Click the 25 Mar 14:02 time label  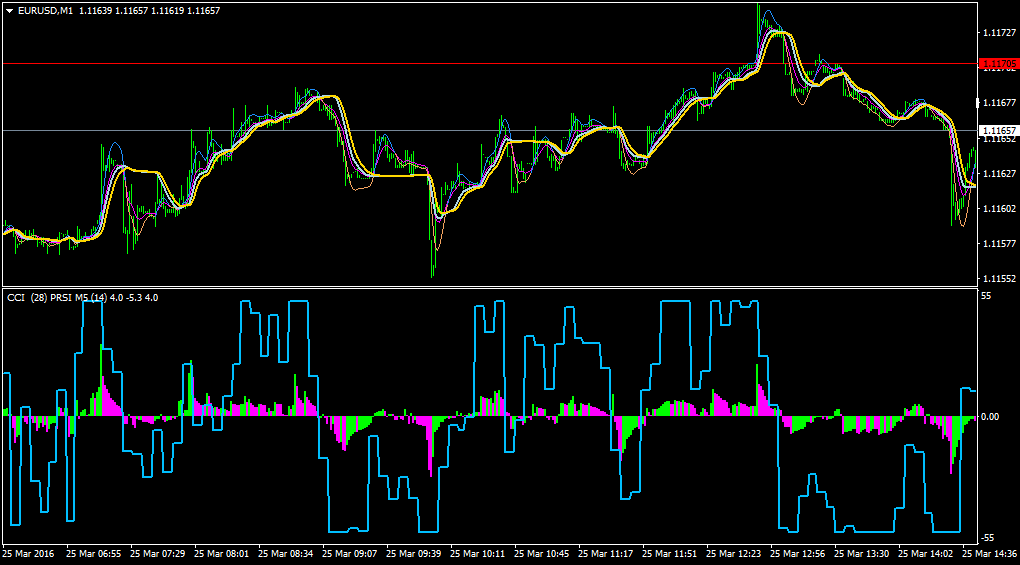(926, 554)
